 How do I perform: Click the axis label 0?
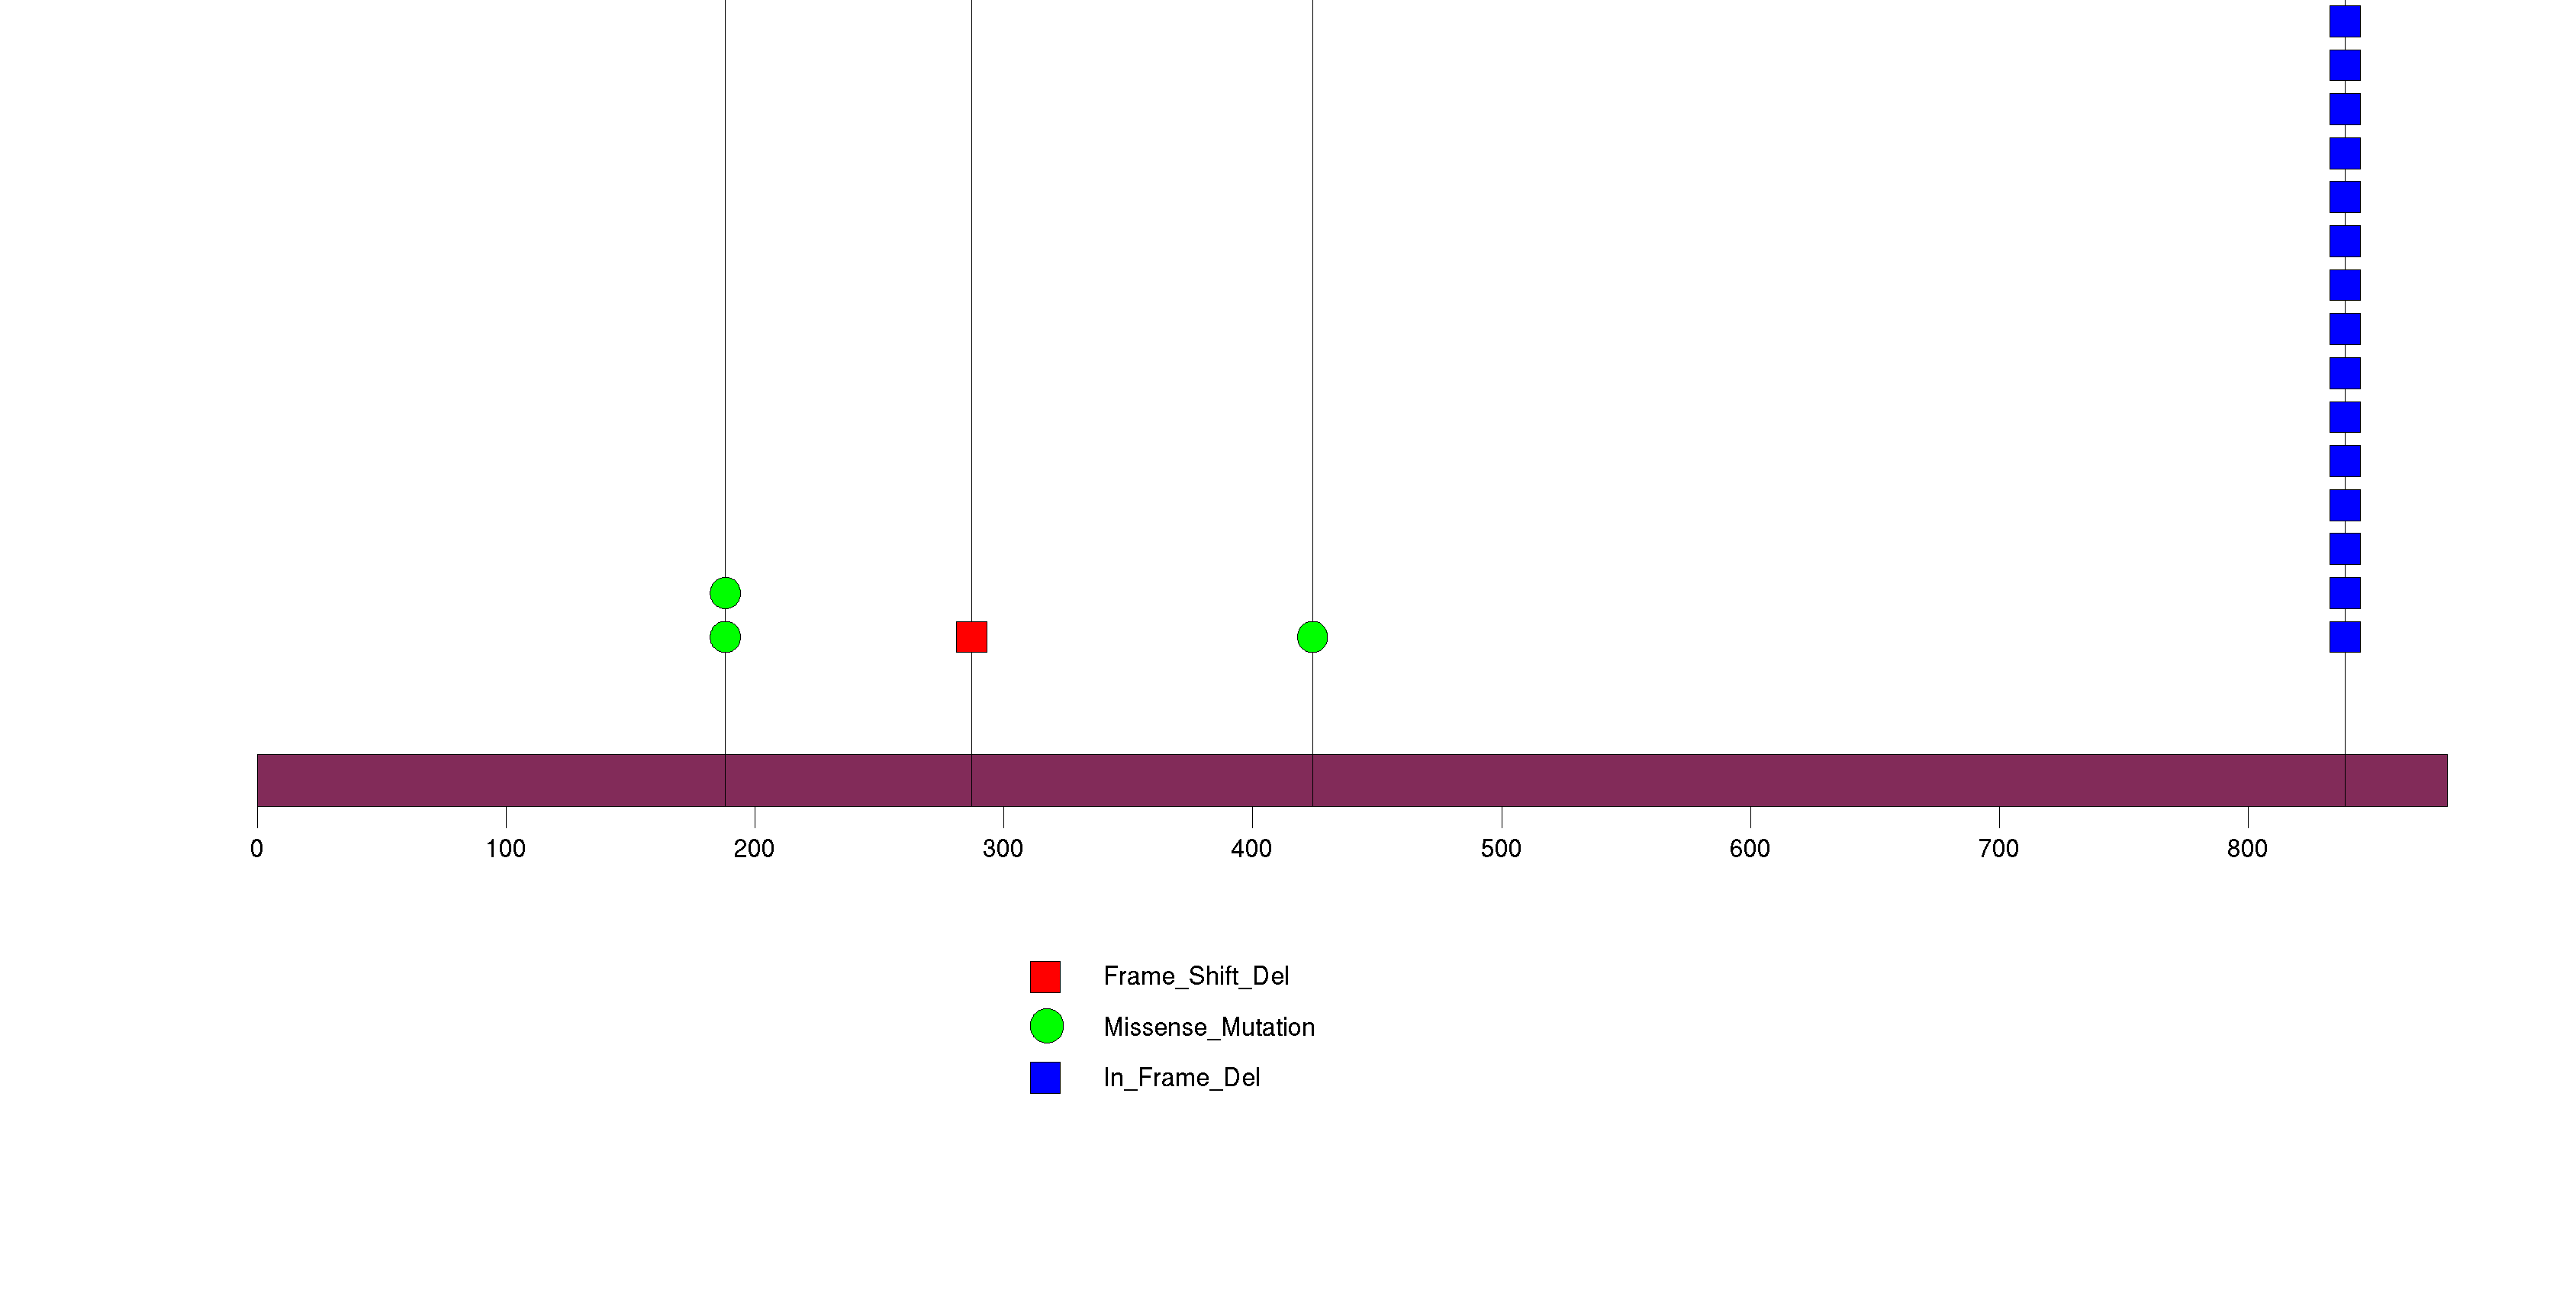point(257,849)
